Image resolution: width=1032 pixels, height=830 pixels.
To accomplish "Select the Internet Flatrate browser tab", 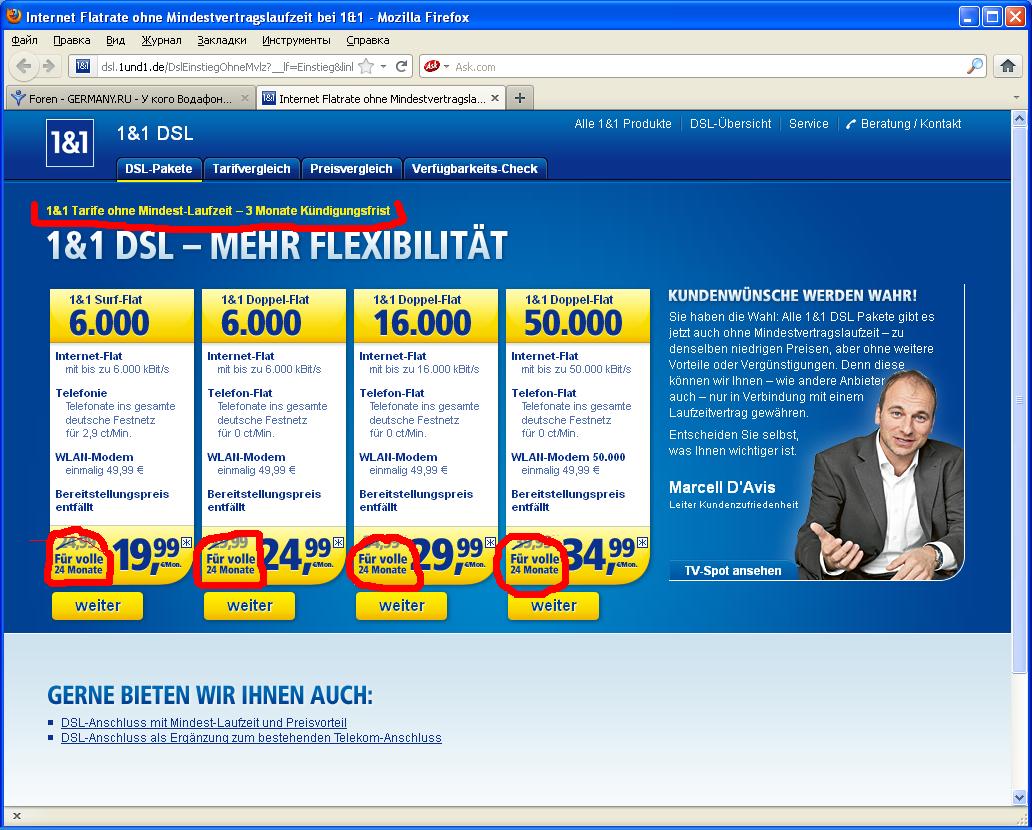I will 381,98.
